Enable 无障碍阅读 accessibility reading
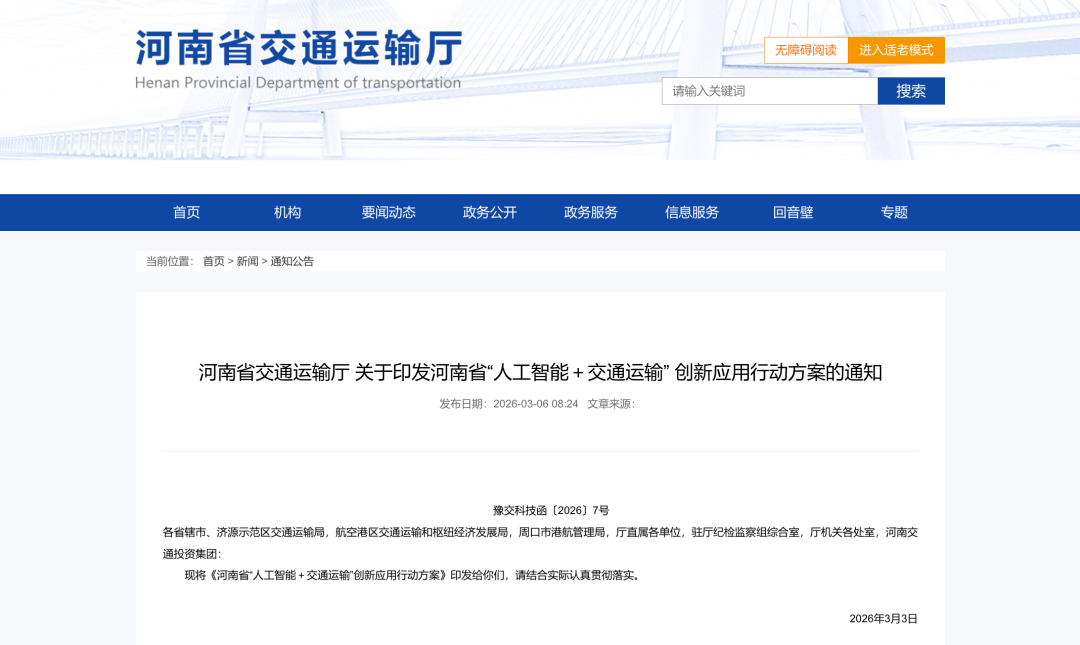 [x=805, y=50]
